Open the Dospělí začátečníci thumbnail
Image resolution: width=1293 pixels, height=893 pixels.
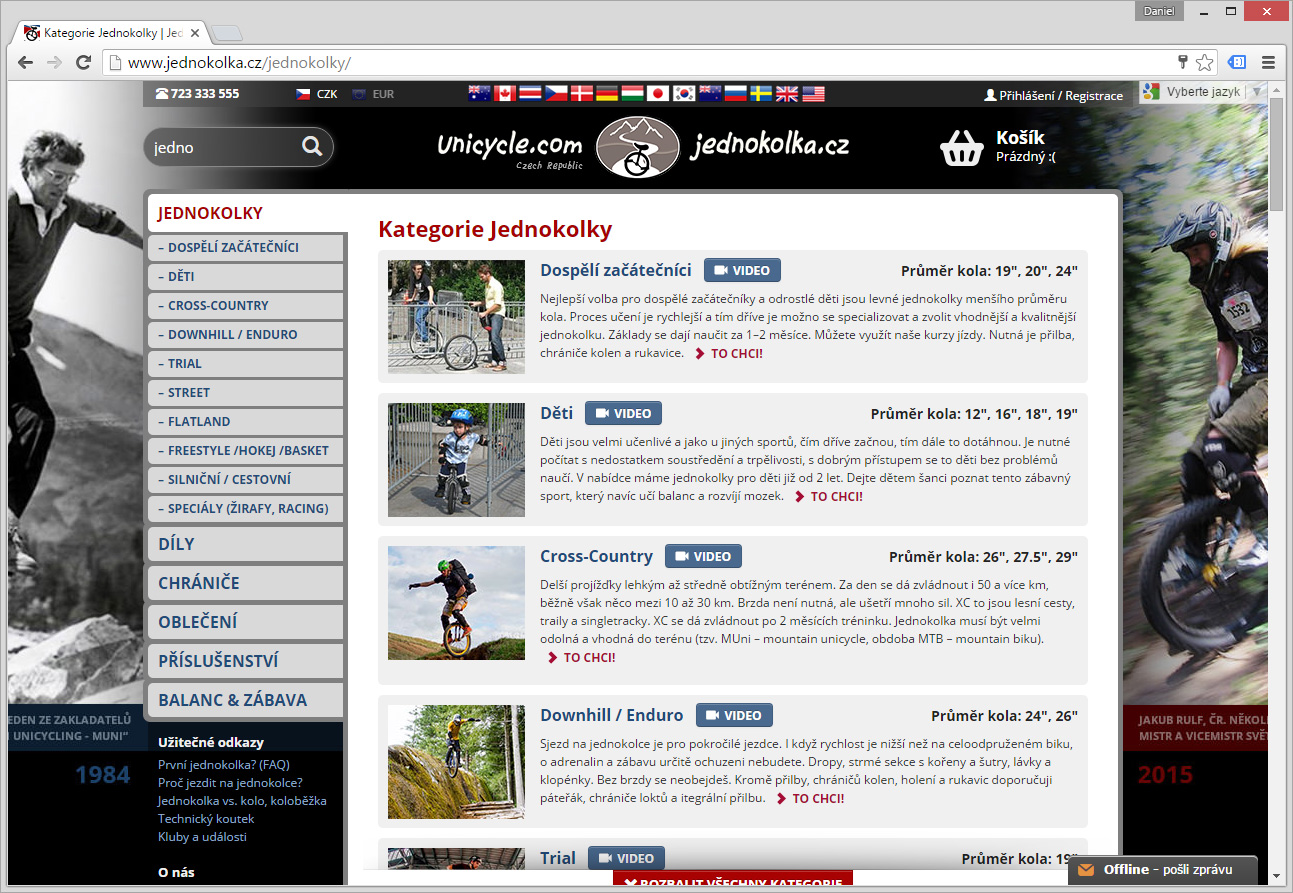pyautogui.click(x=456, y=317)
